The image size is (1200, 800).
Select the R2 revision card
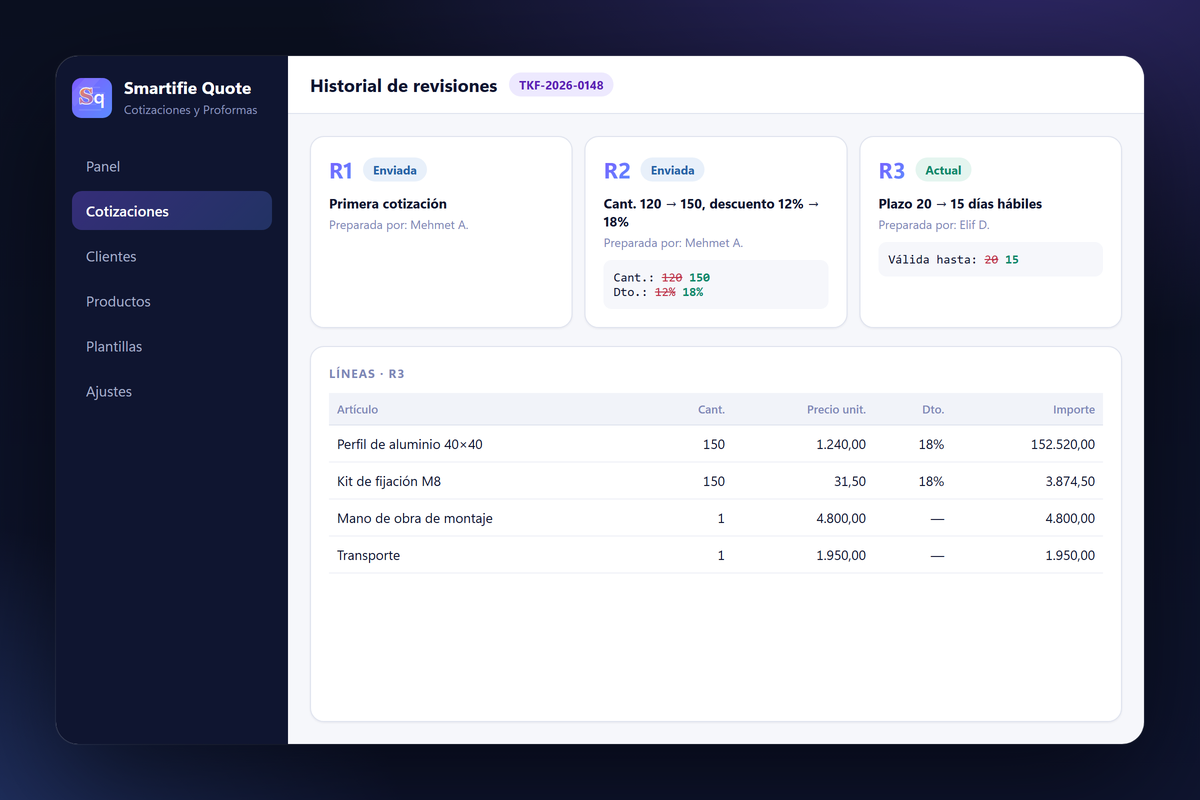716,232
